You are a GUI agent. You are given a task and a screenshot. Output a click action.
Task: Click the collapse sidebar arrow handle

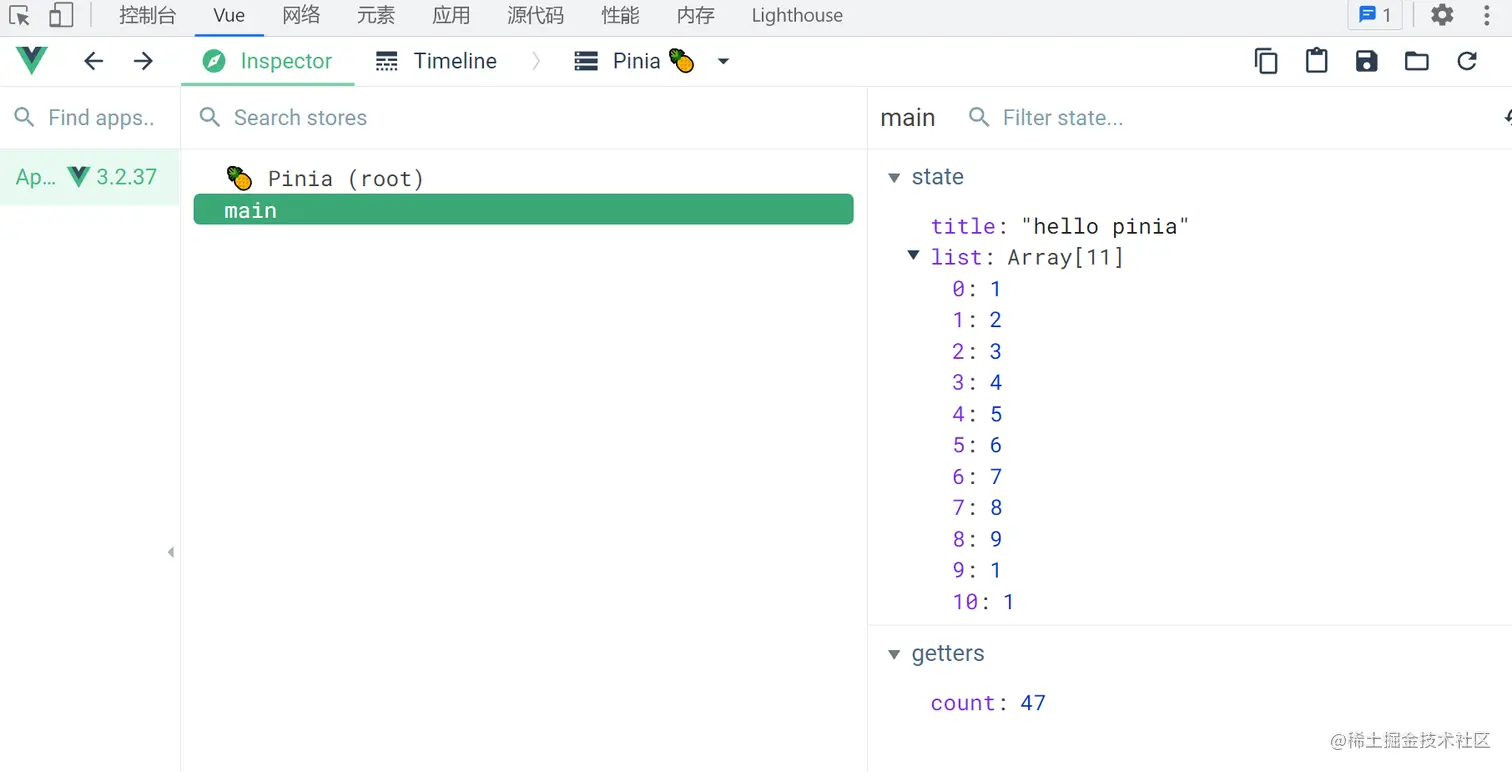pyautogui.click(x=171, y=552)
